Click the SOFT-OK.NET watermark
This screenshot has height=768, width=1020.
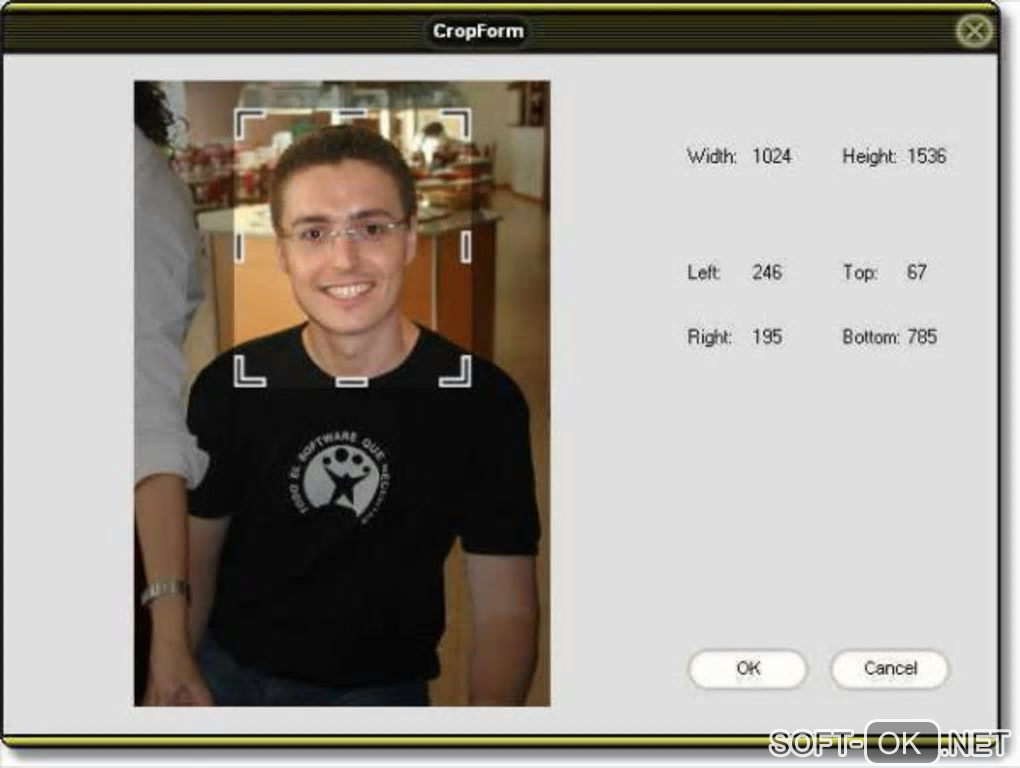point(889,743)
